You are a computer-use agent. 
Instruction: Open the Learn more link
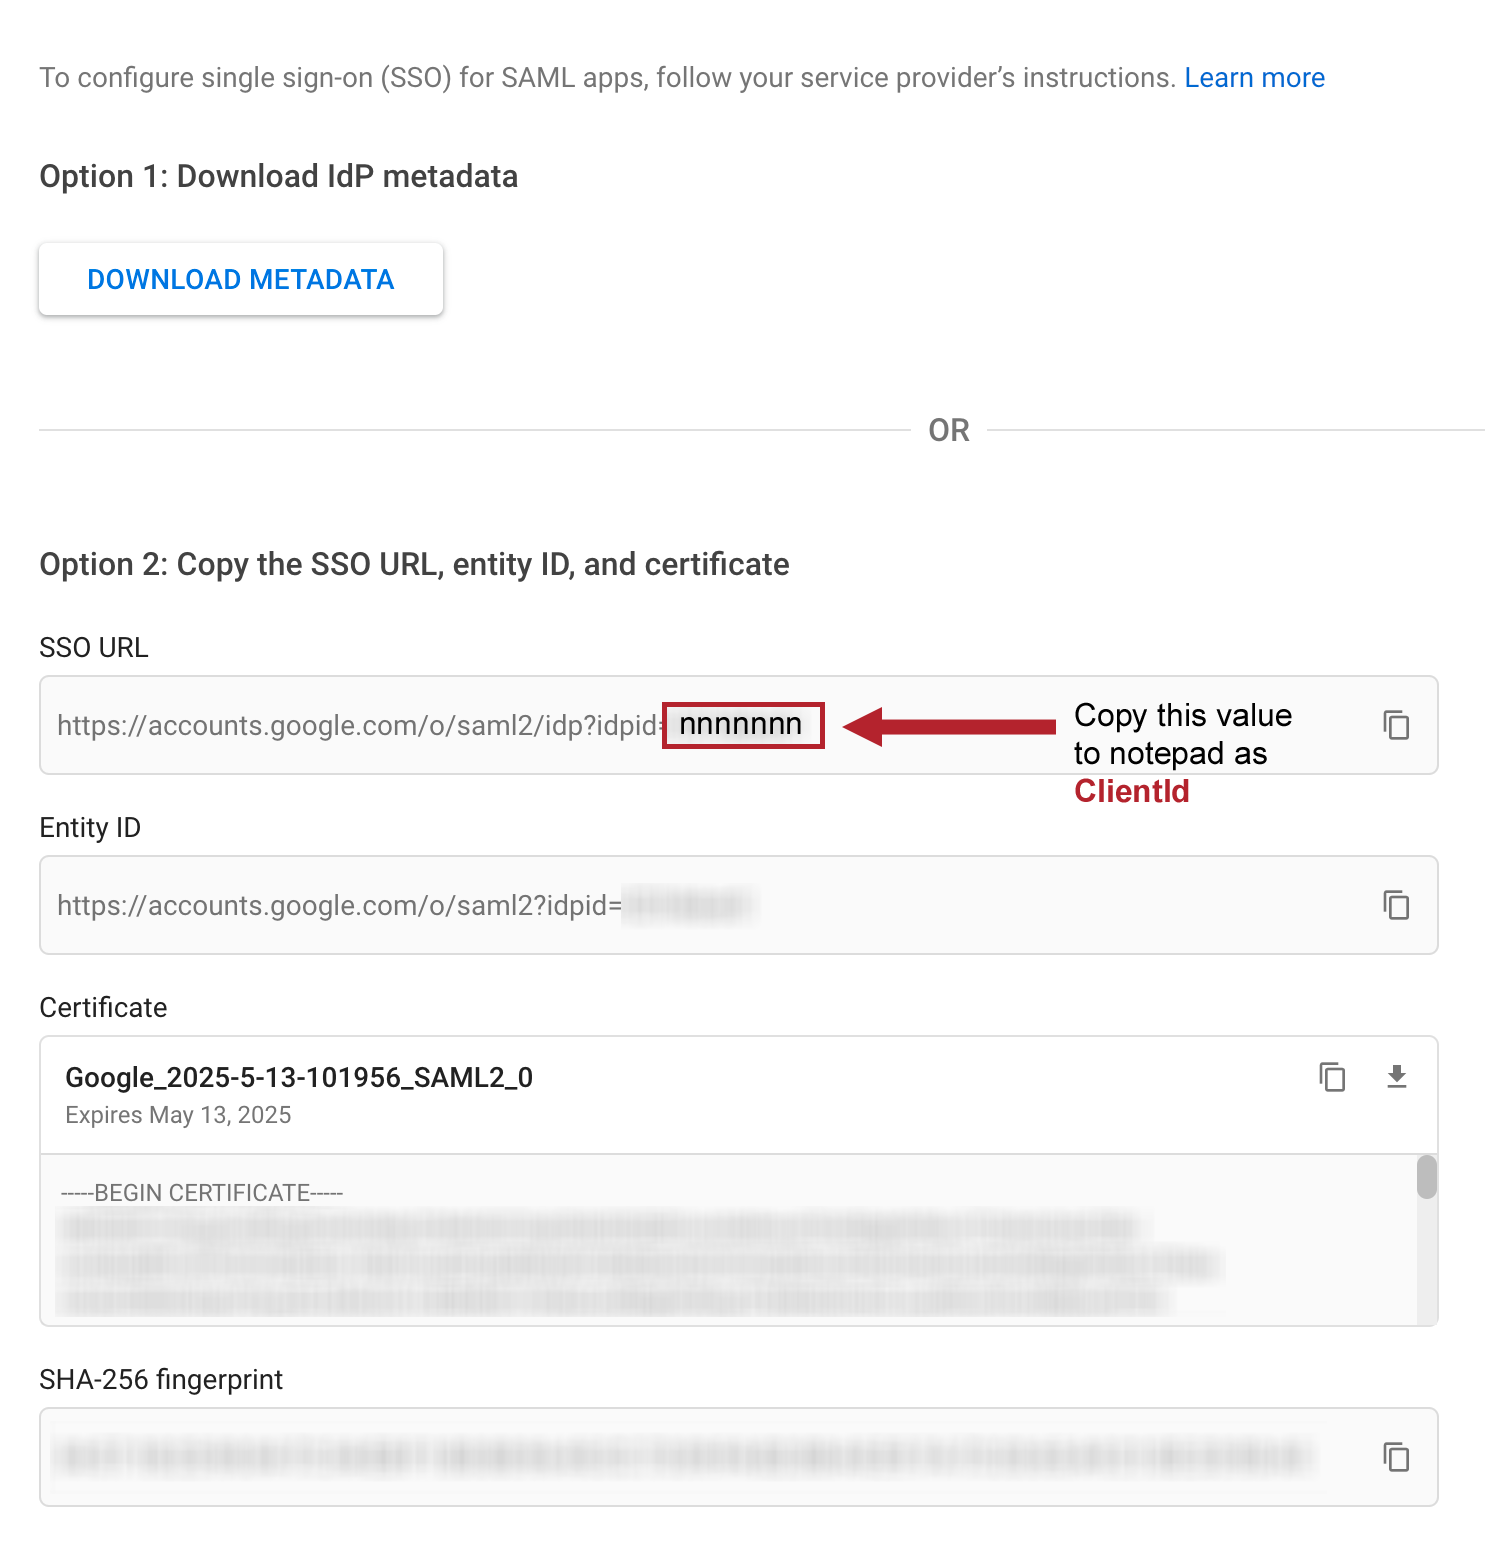coord(1254,77)
